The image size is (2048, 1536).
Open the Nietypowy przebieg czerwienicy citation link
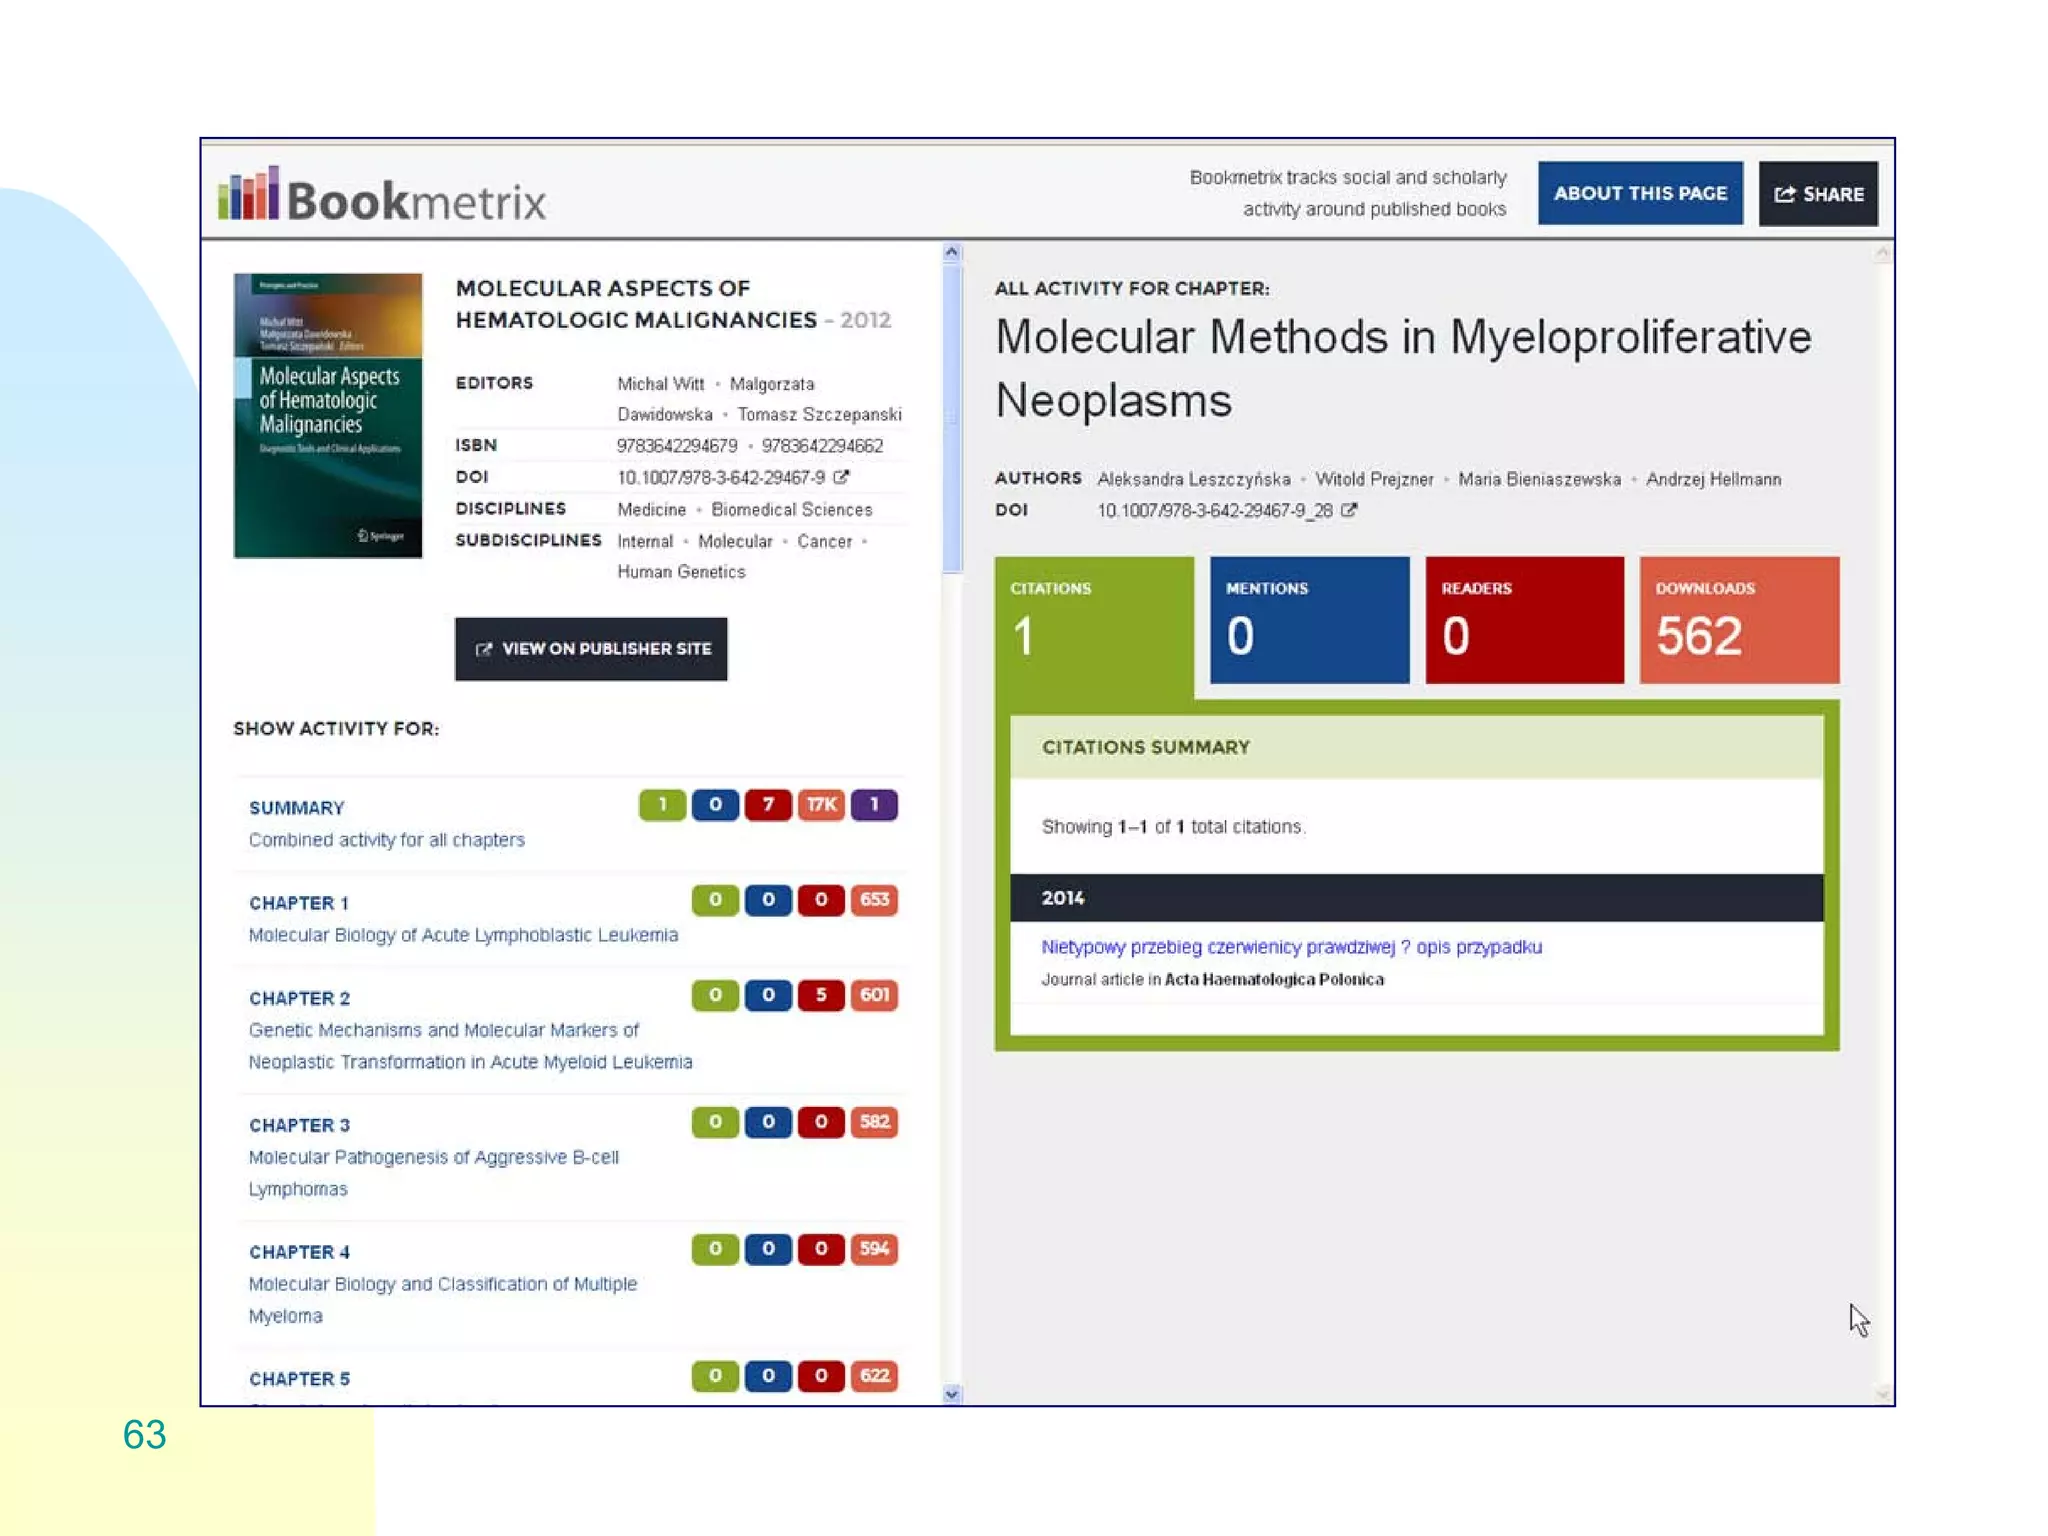pos(1291,947)
